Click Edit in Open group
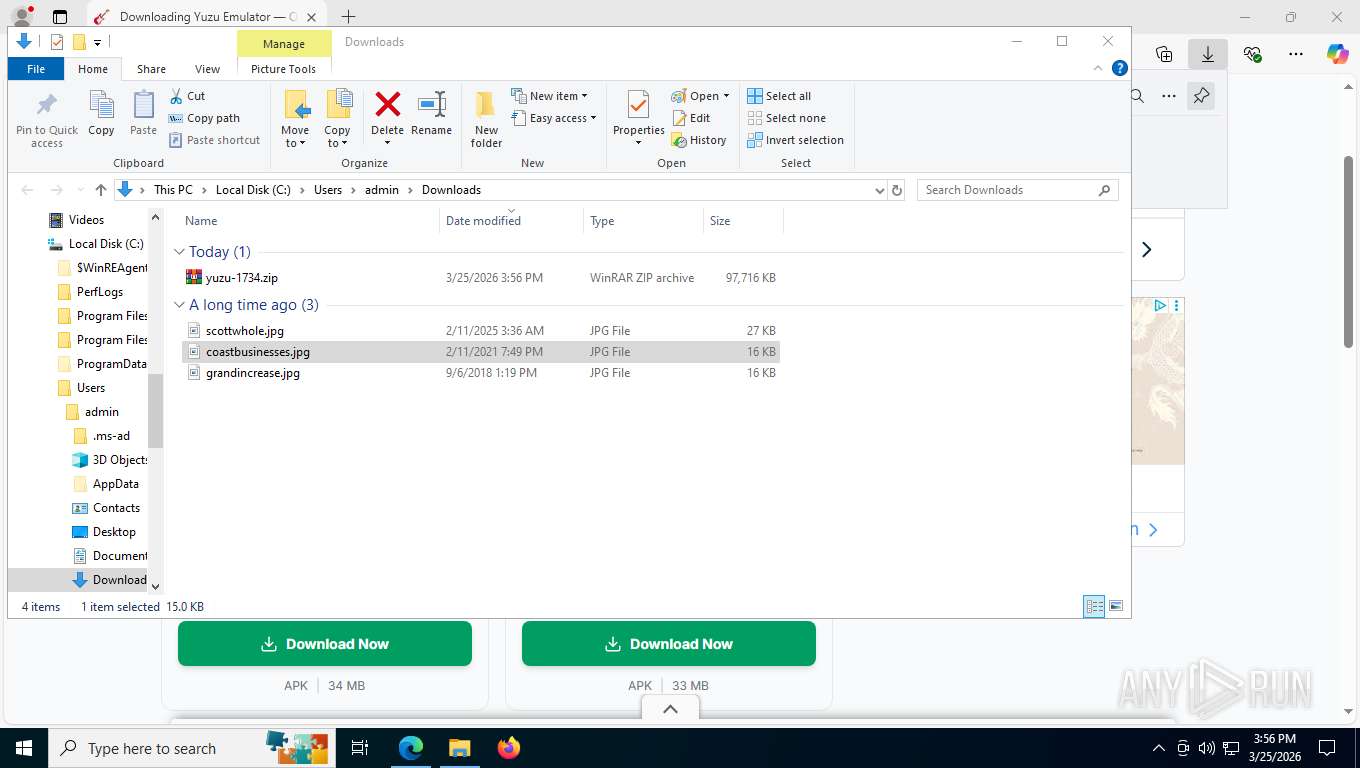The width and height of the screenshot is (1360, 768). (x=691, y=118)
